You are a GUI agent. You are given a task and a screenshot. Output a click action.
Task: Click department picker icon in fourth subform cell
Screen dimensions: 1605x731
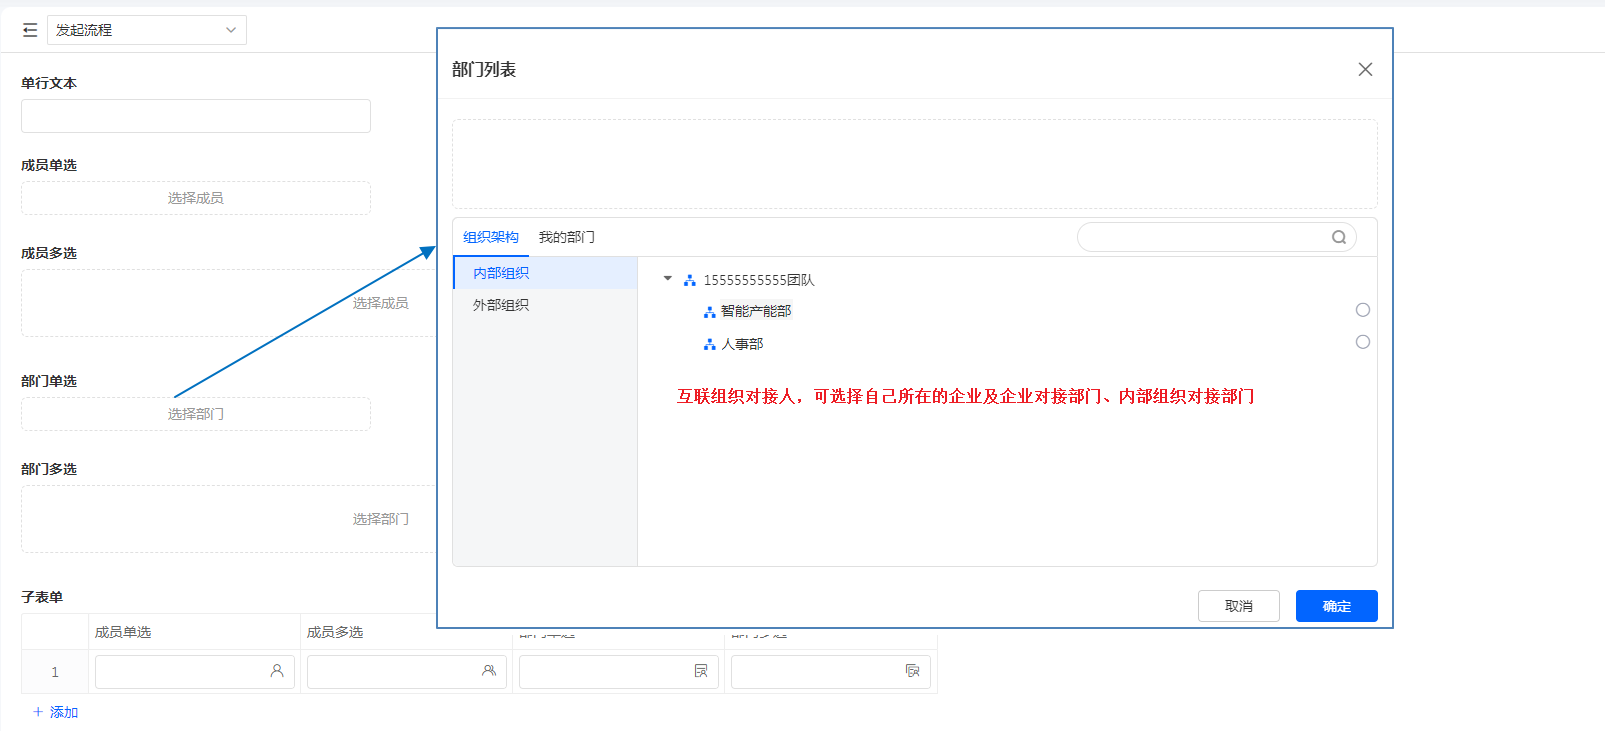point(912,671)
